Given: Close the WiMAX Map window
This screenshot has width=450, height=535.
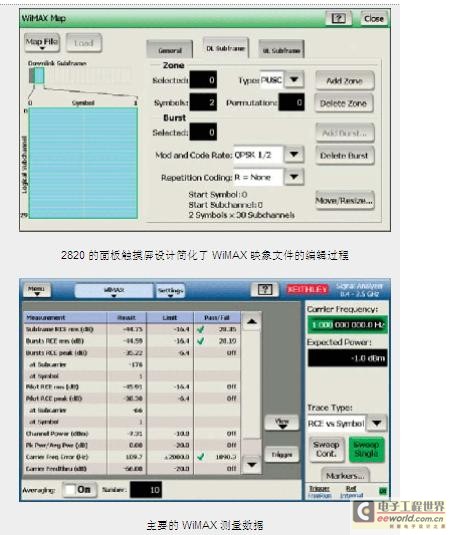Looking at the screenshot, I should click(374, 19).
